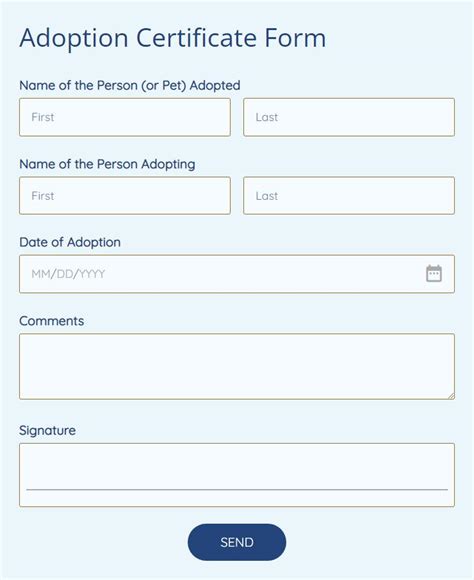
Task: Click the 'Name of the Person Adopting' label
Action: [107, 164]
